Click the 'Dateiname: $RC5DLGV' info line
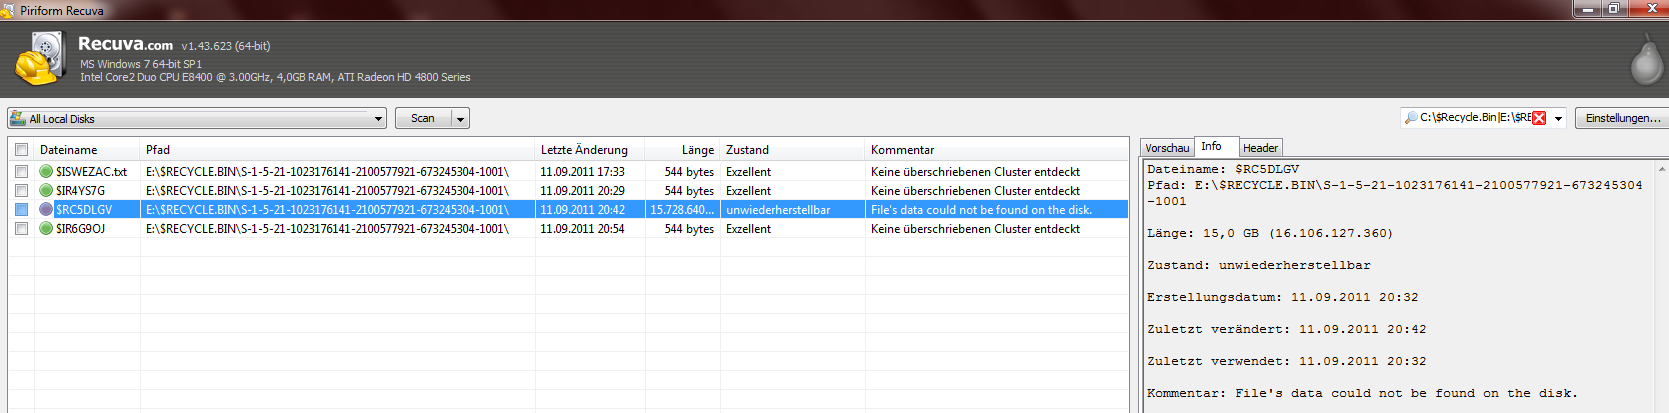The width and height of the screenshot is (1669, 413). pyautogui.click(x=1223, y=169)
